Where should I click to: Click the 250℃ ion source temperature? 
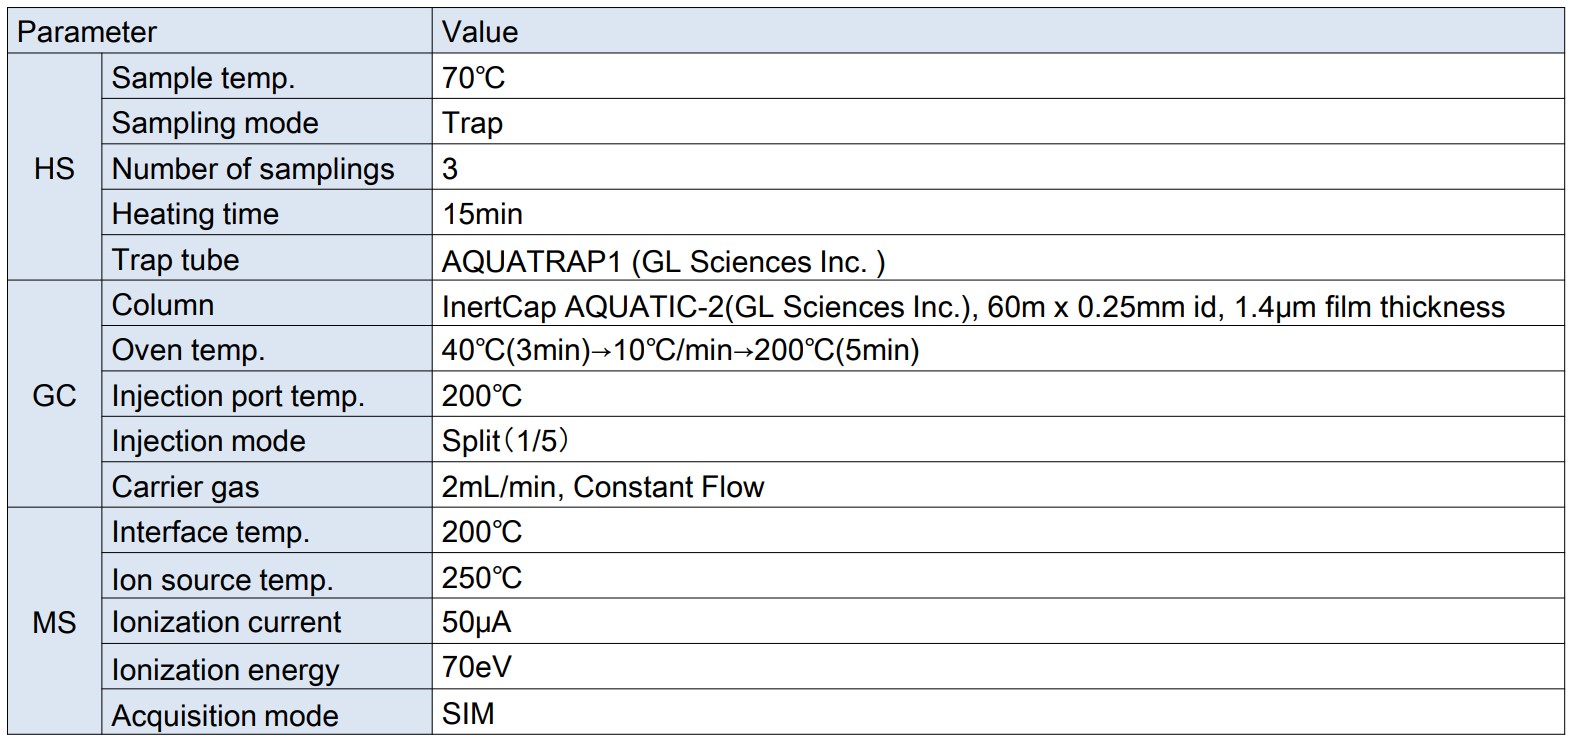(x=482, y=577)
